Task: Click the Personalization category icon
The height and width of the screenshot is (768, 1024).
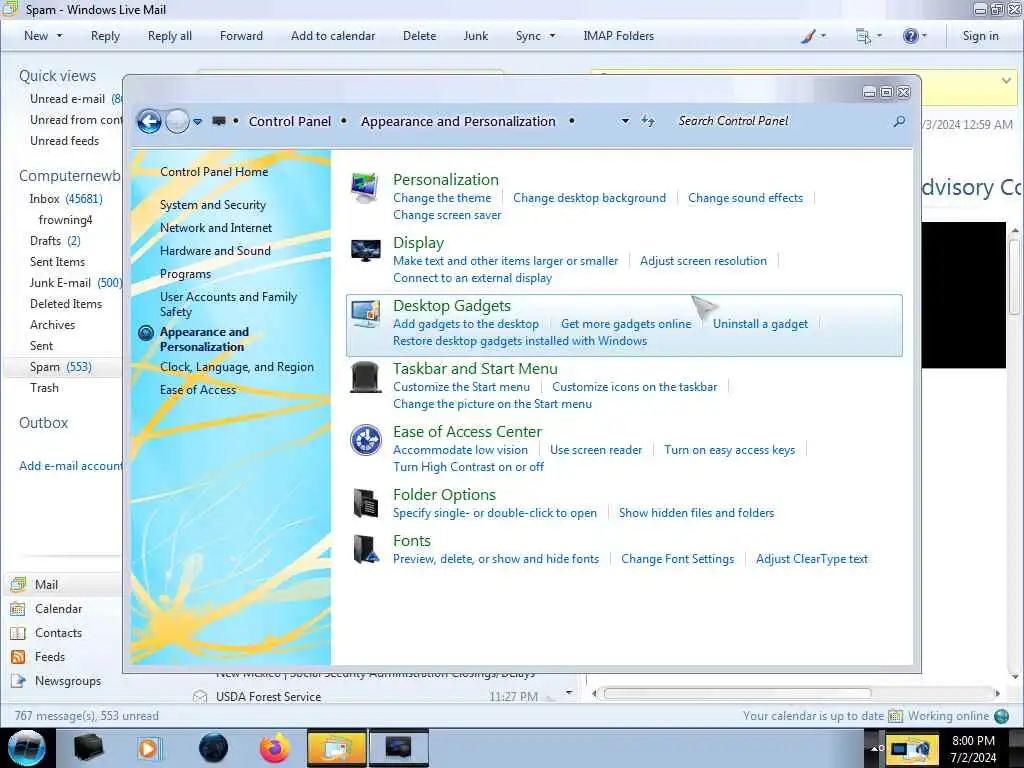Action: pos(364,188)
